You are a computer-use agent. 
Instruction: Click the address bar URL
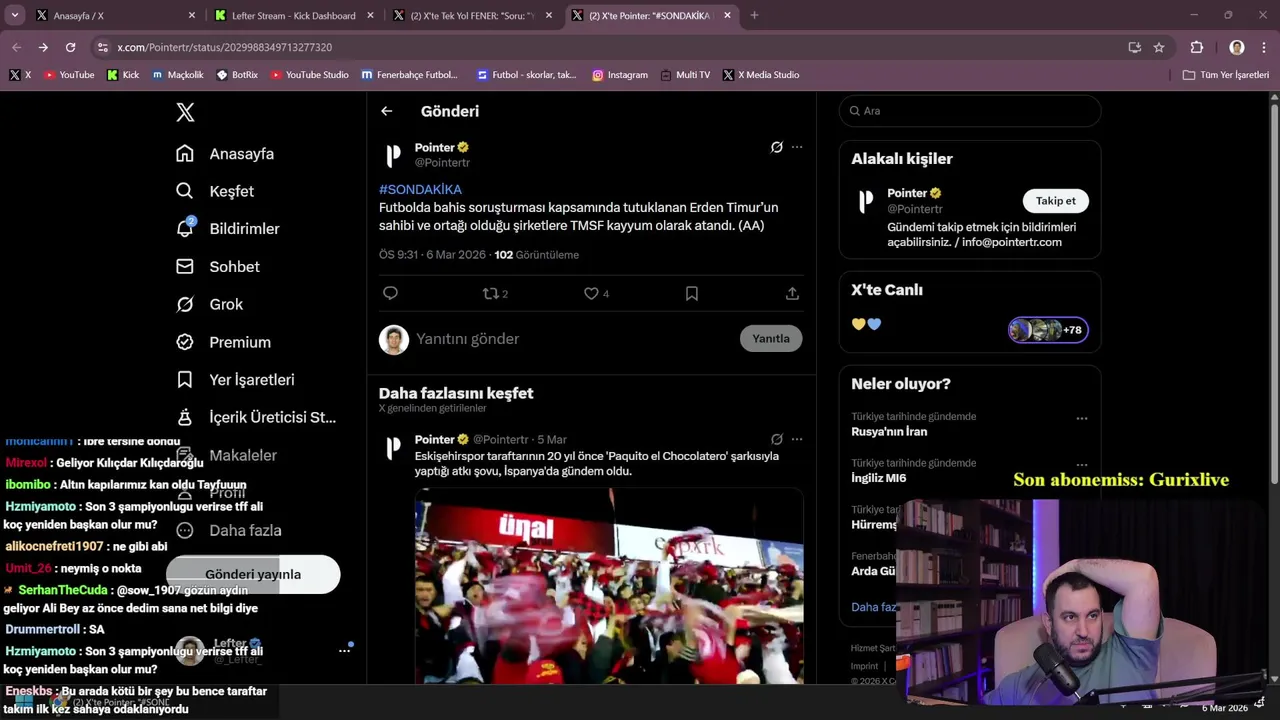point(224,47)
